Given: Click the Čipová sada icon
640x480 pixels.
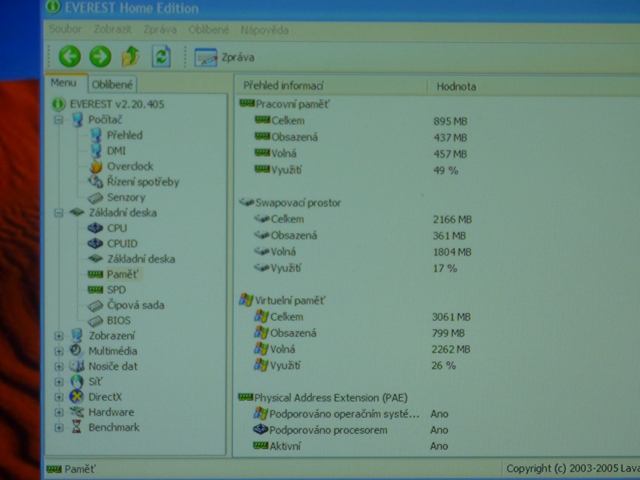Looking at the screenshot, I should [95, 305].
